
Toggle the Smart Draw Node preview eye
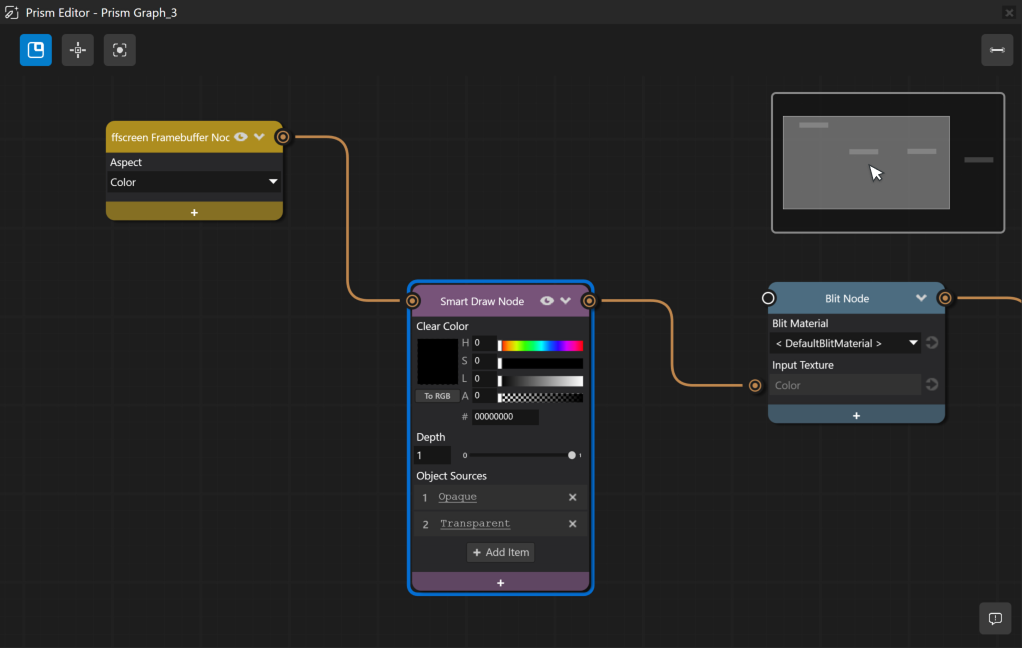click(x=547, y=301)
